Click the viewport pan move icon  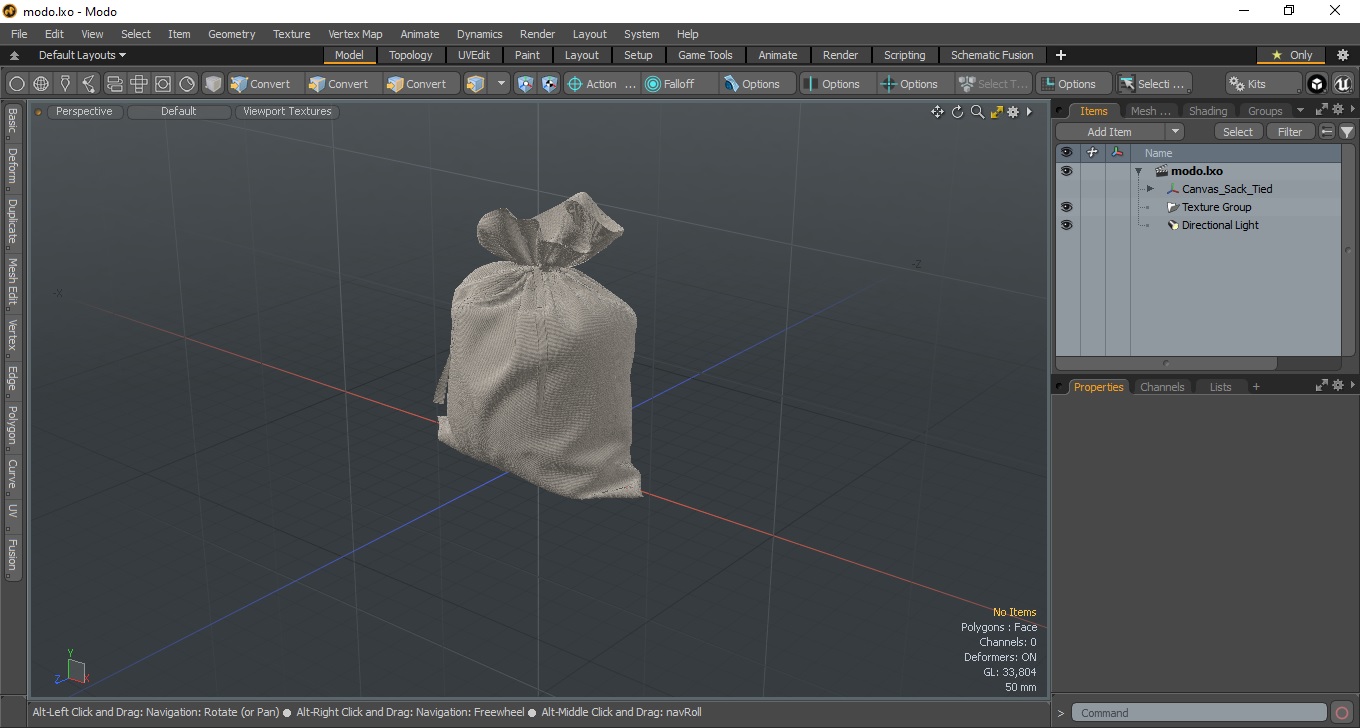937,112
